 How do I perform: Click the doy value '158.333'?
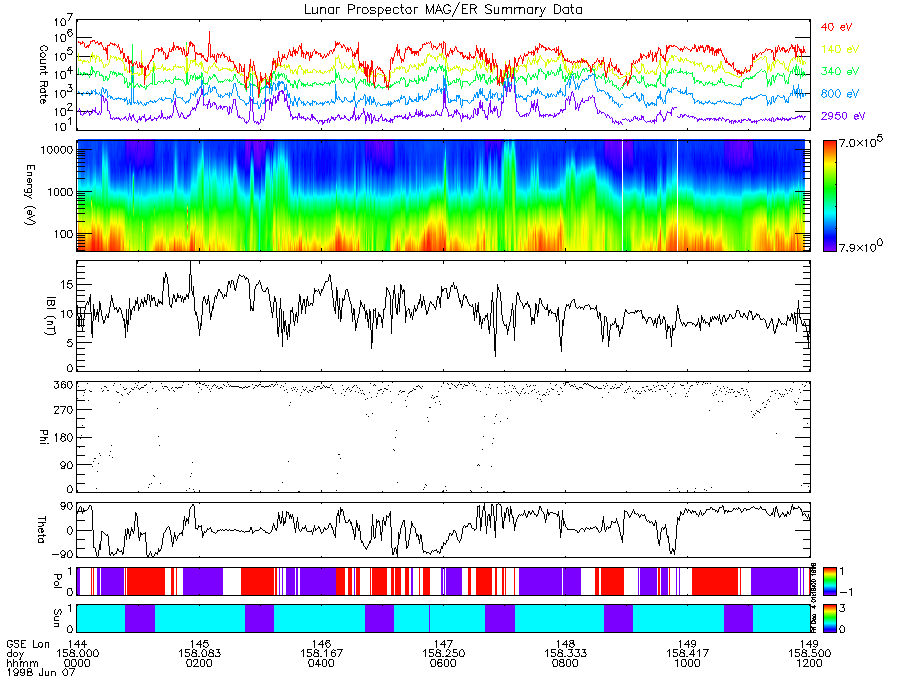click(565, 654)
